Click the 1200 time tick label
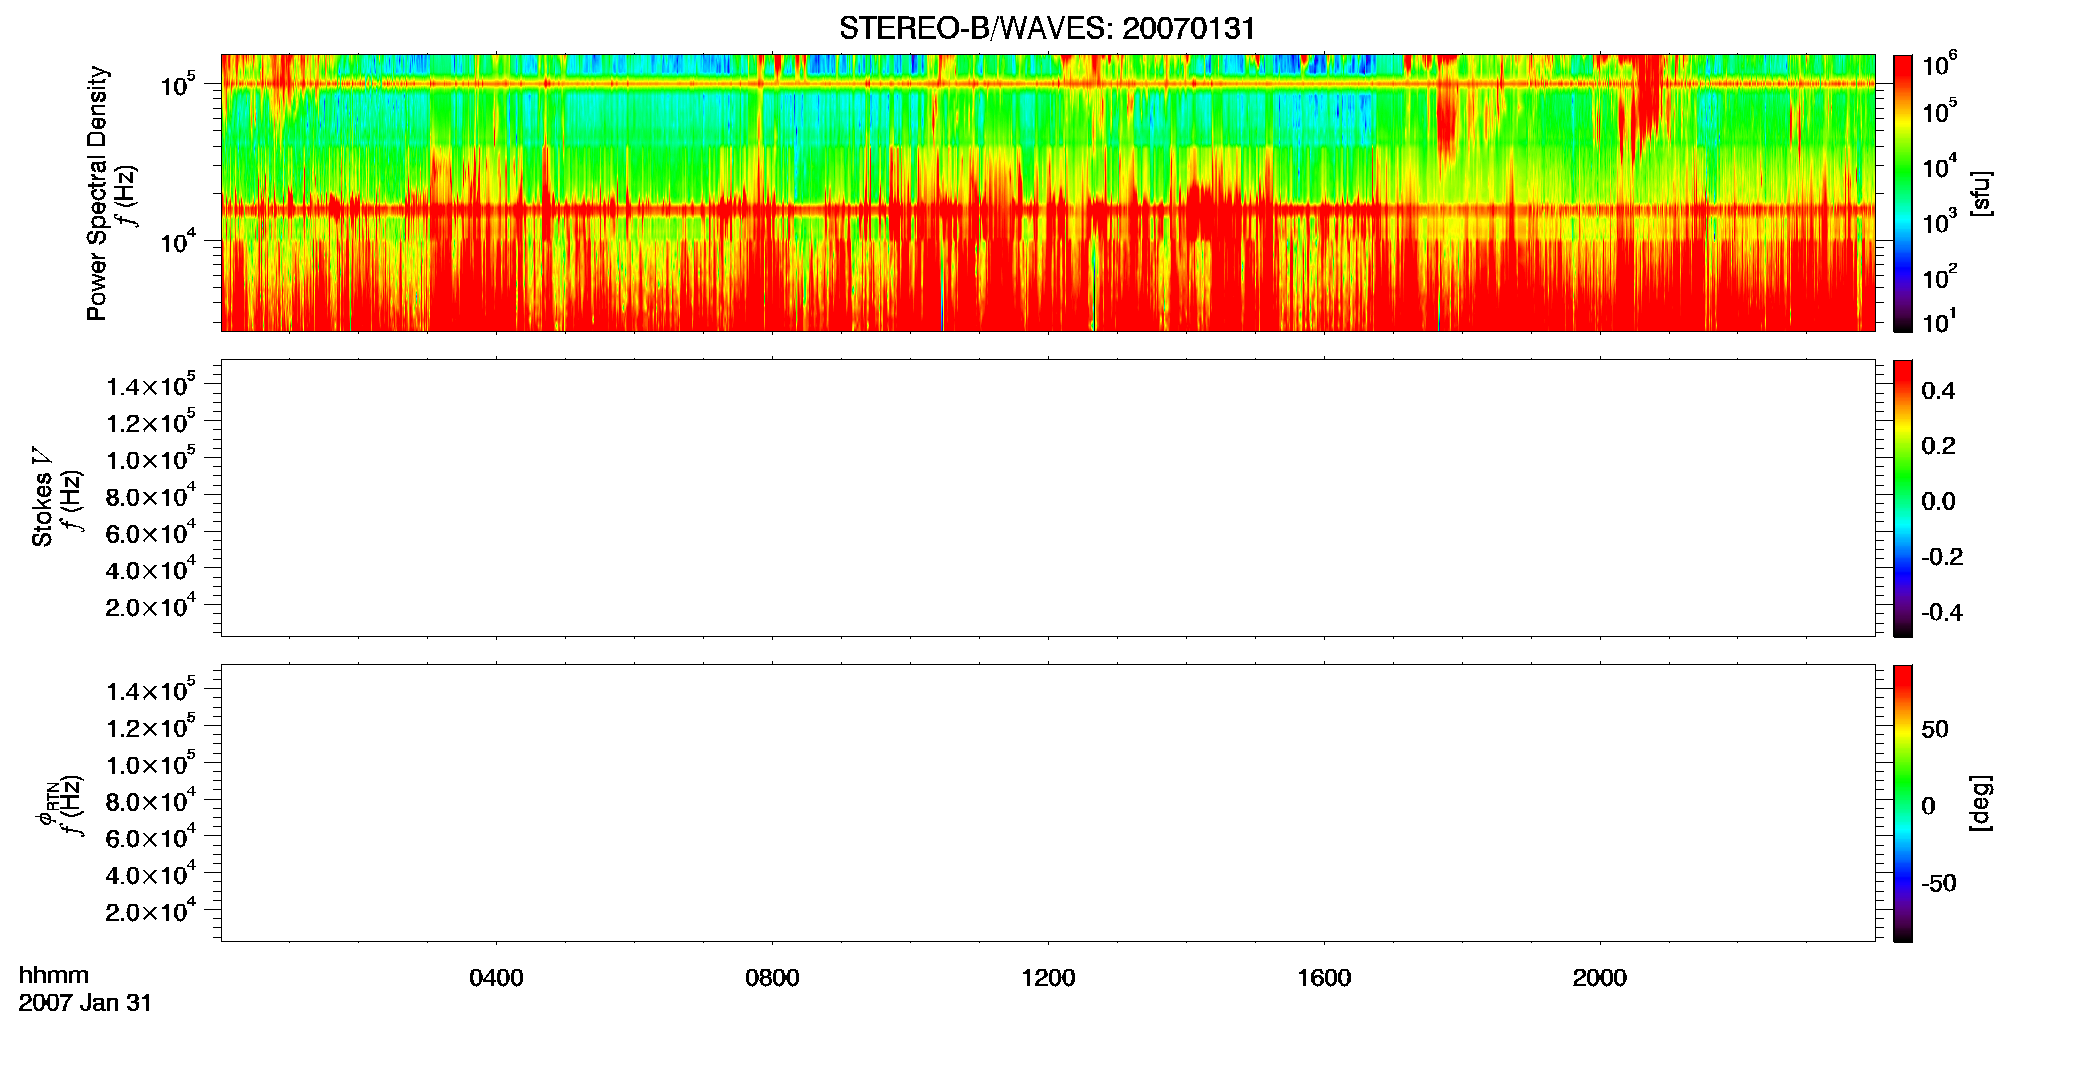The image size is (2096, 1080). click(1048, 978)
